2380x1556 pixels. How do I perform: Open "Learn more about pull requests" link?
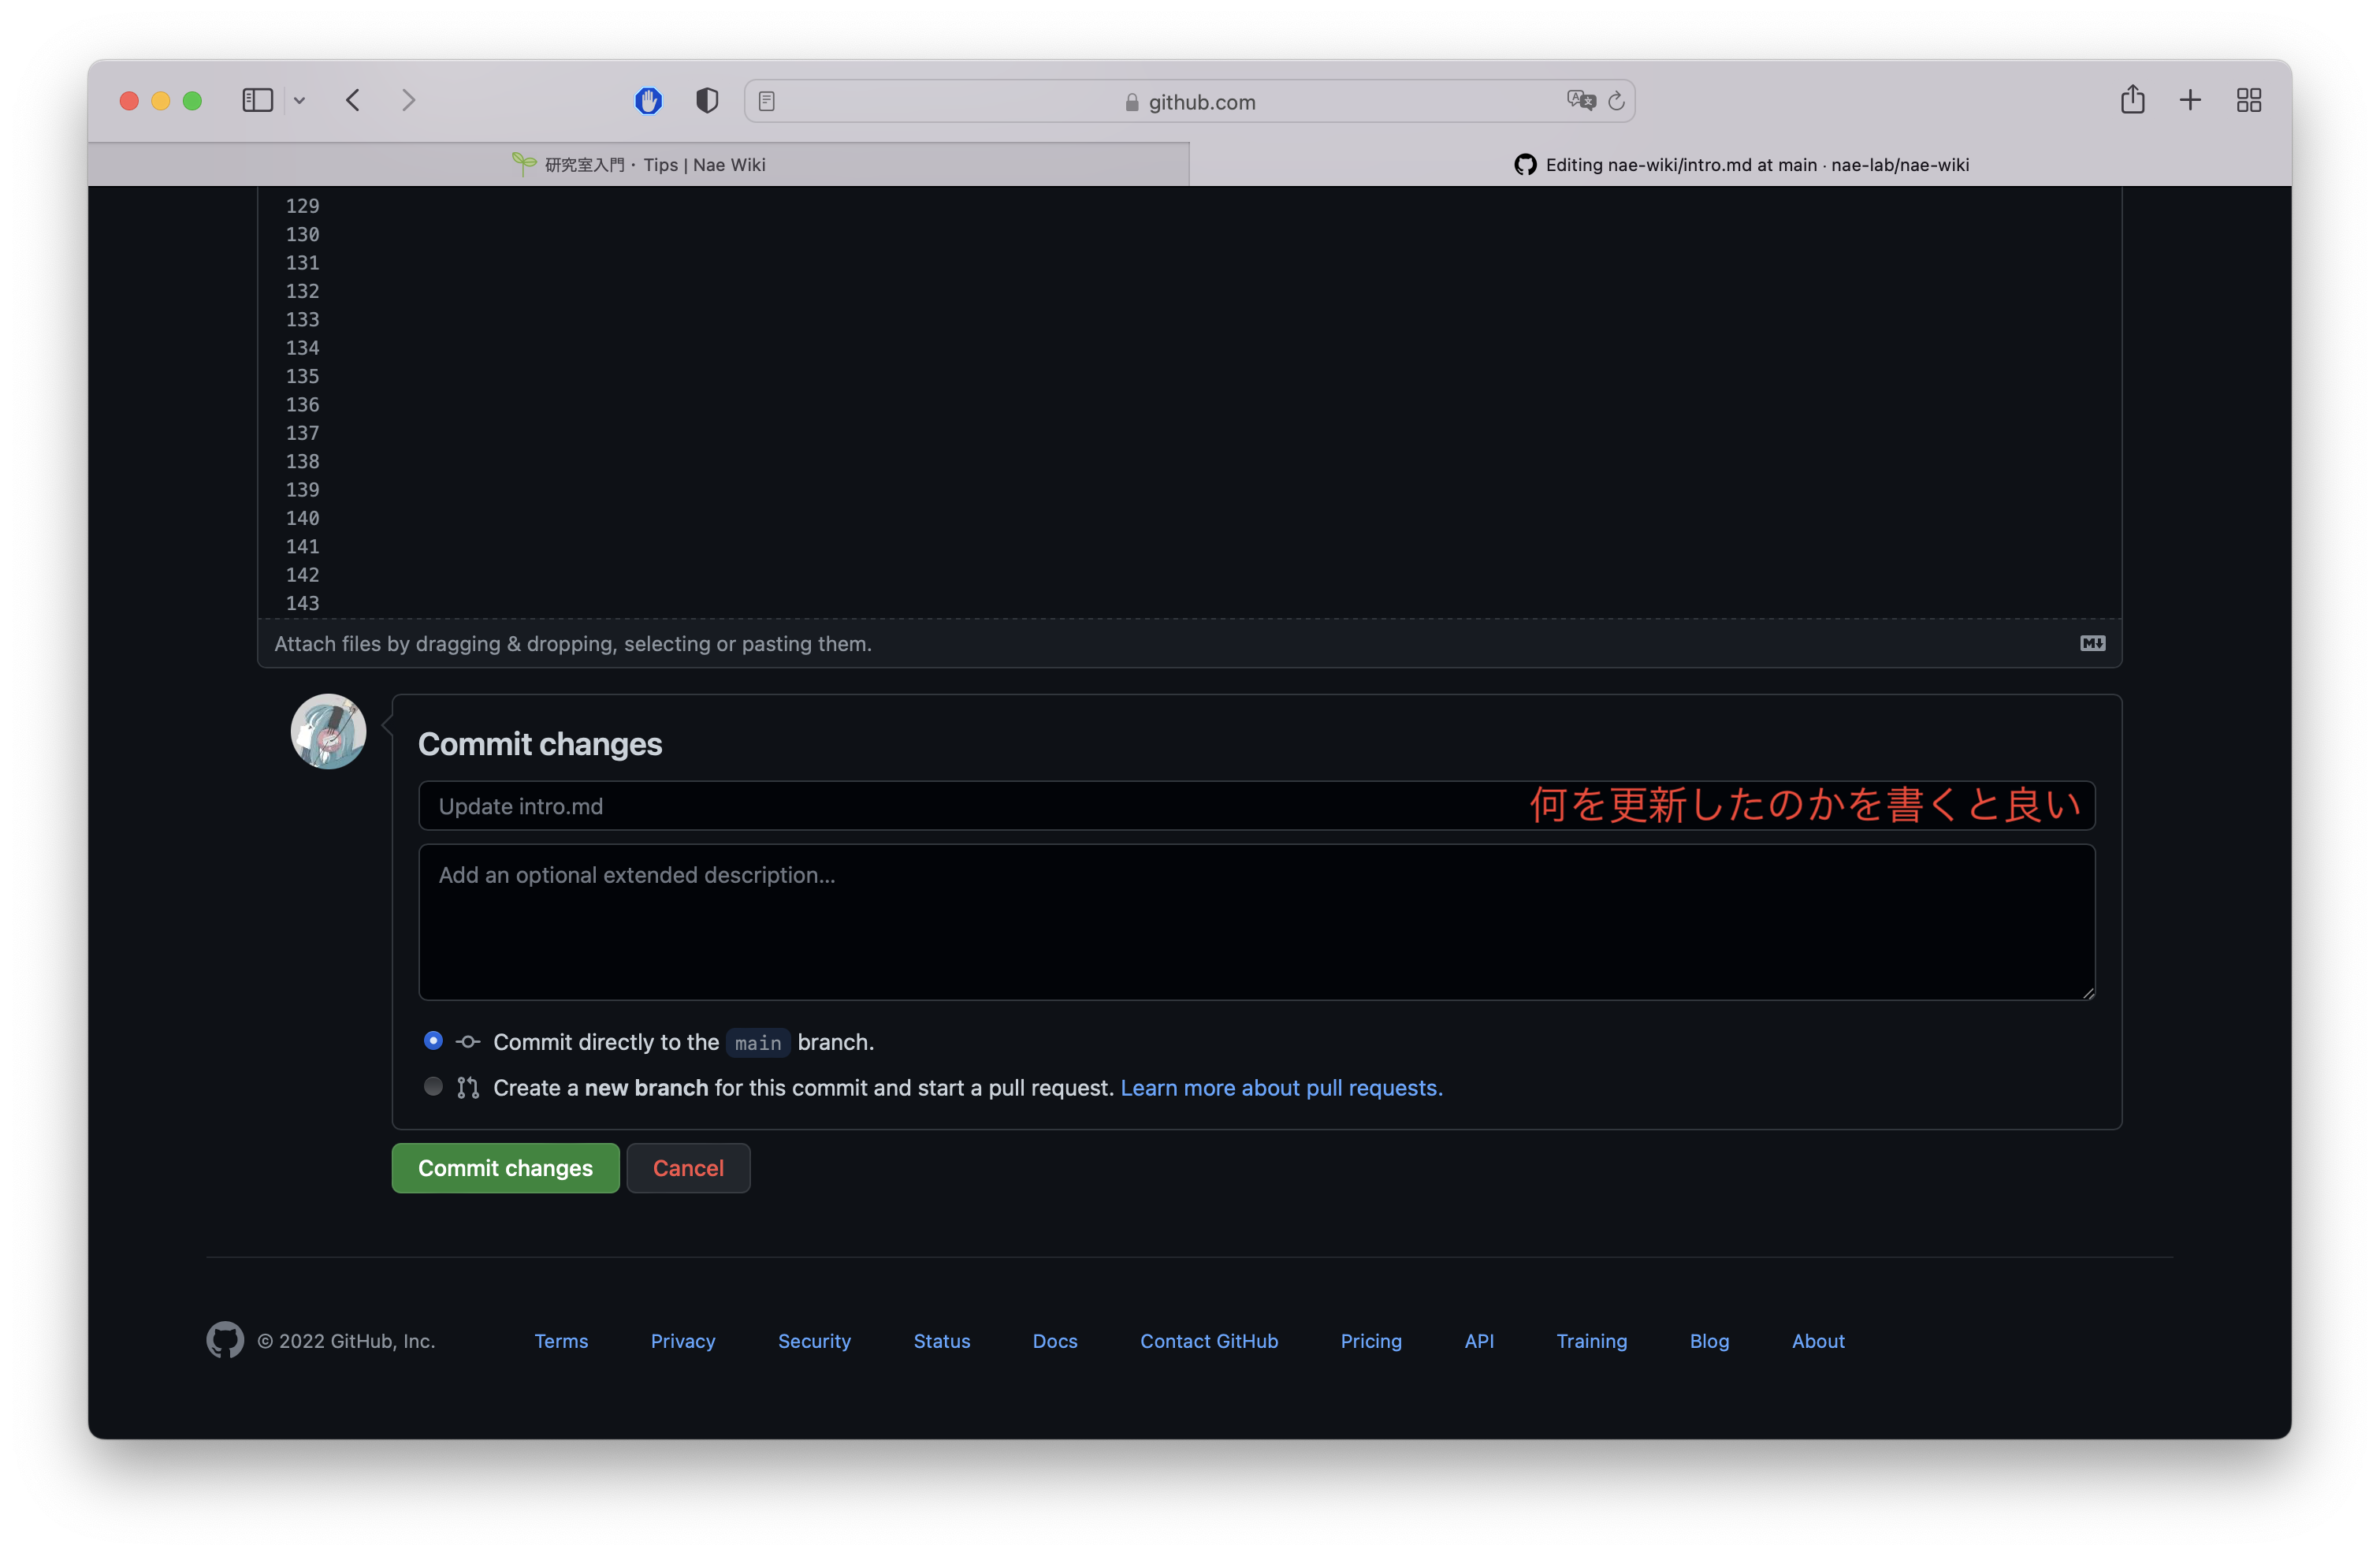pos(1279,1088)
